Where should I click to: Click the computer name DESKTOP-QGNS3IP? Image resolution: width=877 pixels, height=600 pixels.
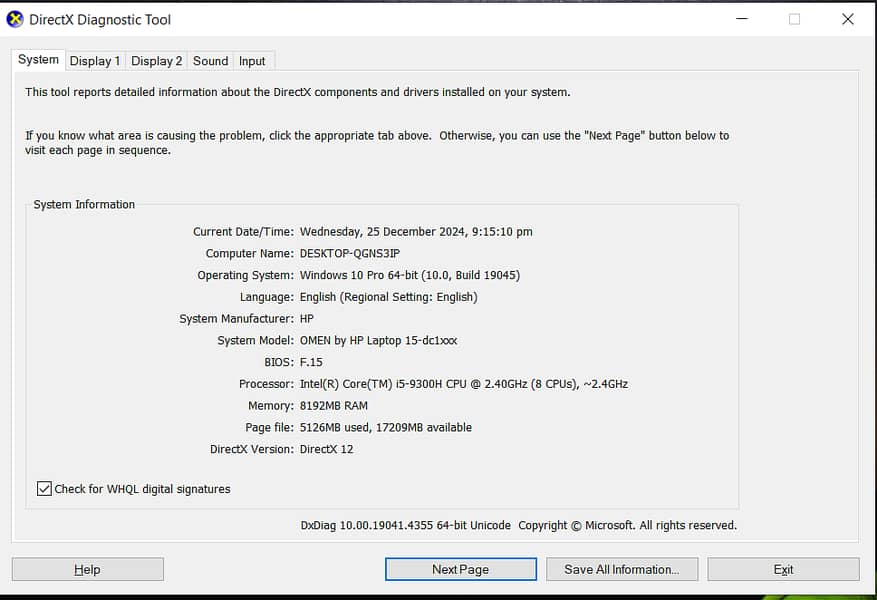click(x=349, y=253)
